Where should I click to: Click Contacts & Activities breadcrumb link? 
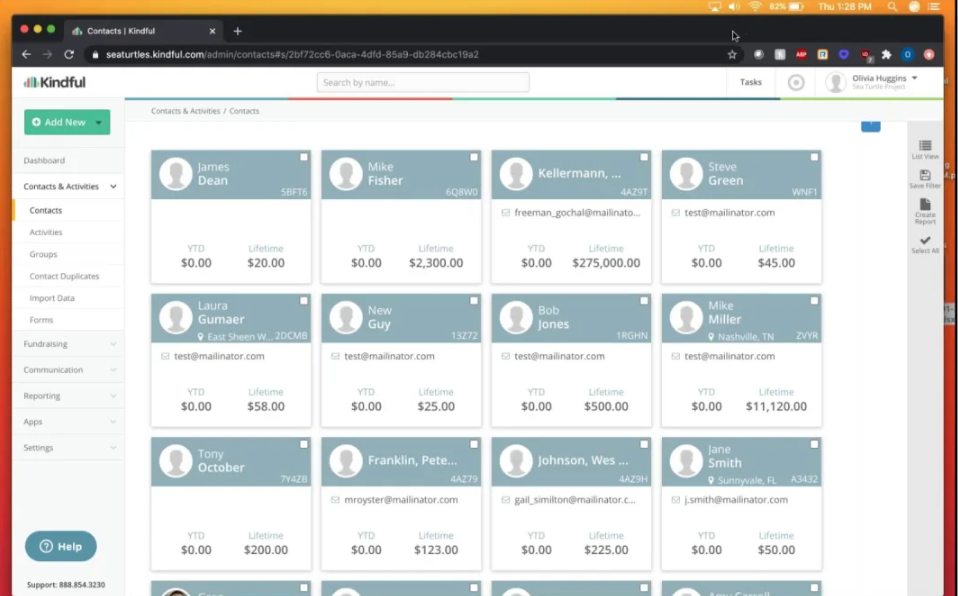point(185,111)
